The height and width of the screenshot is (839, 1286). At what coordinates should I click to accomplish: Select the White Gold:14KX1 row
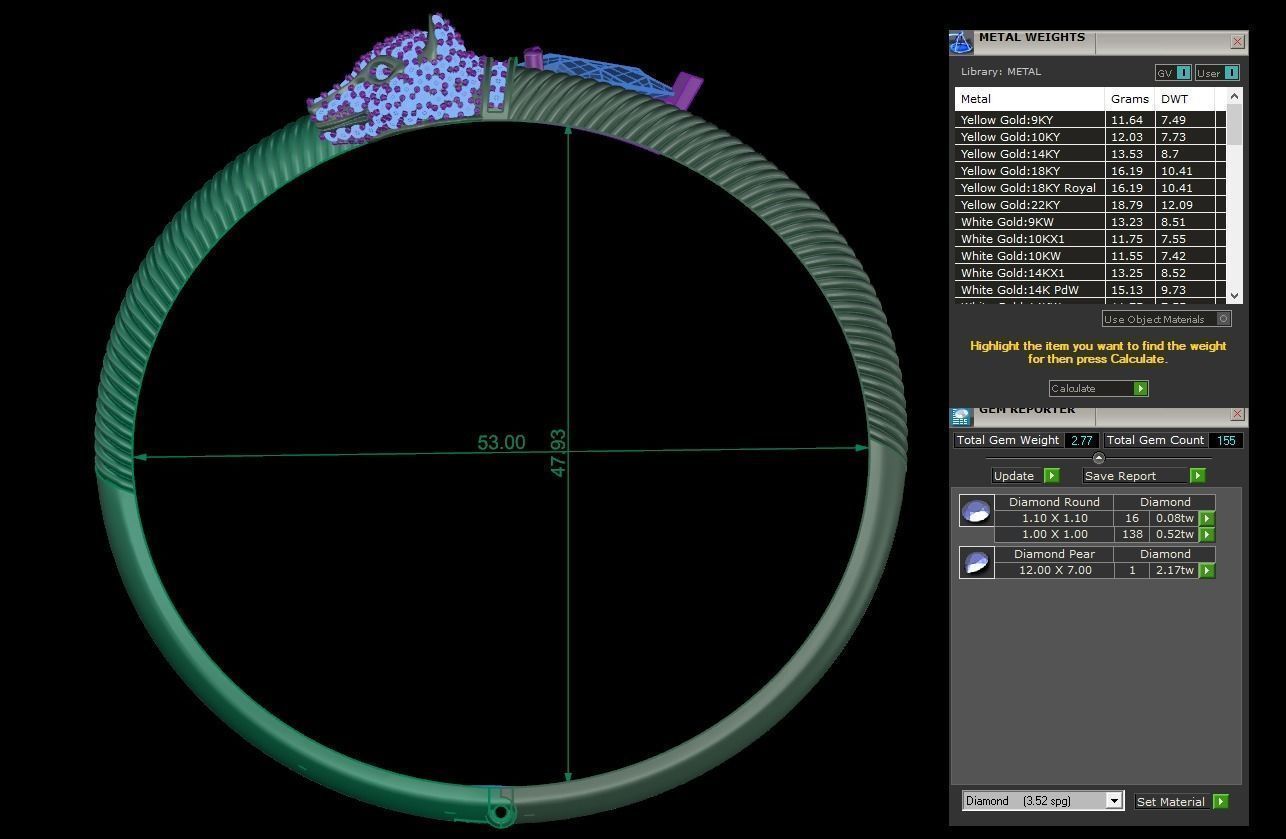click(x=1090, y=273)
